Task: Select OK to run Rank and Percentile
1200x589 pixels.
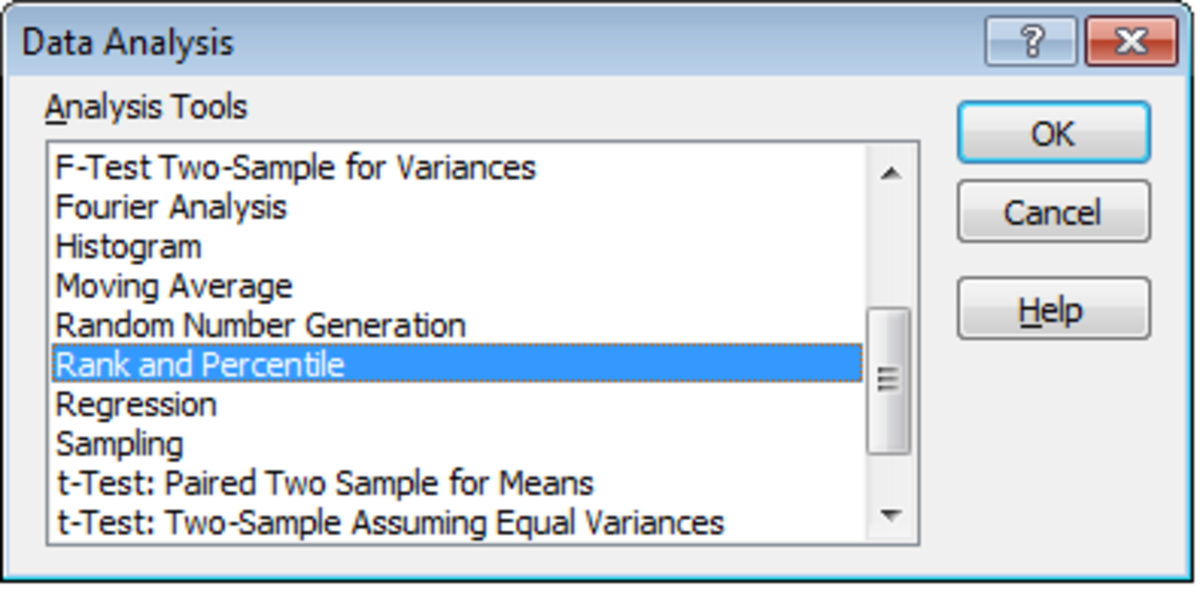Action: click(1053, 133)
